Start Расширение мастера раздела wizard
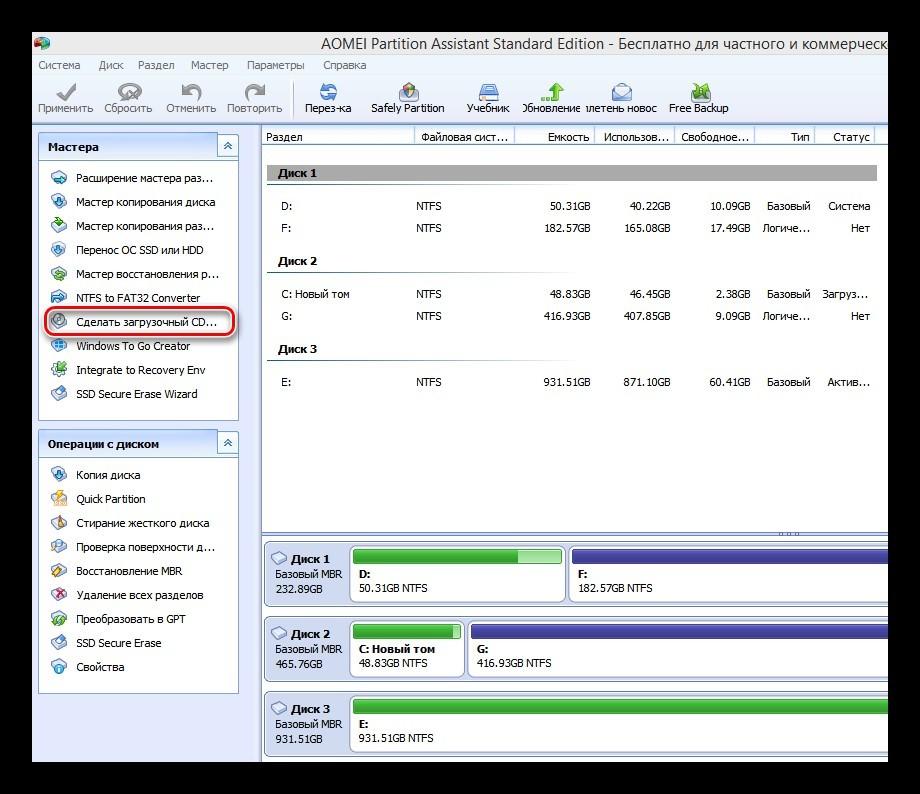920x794 pixels. point(132,178)
